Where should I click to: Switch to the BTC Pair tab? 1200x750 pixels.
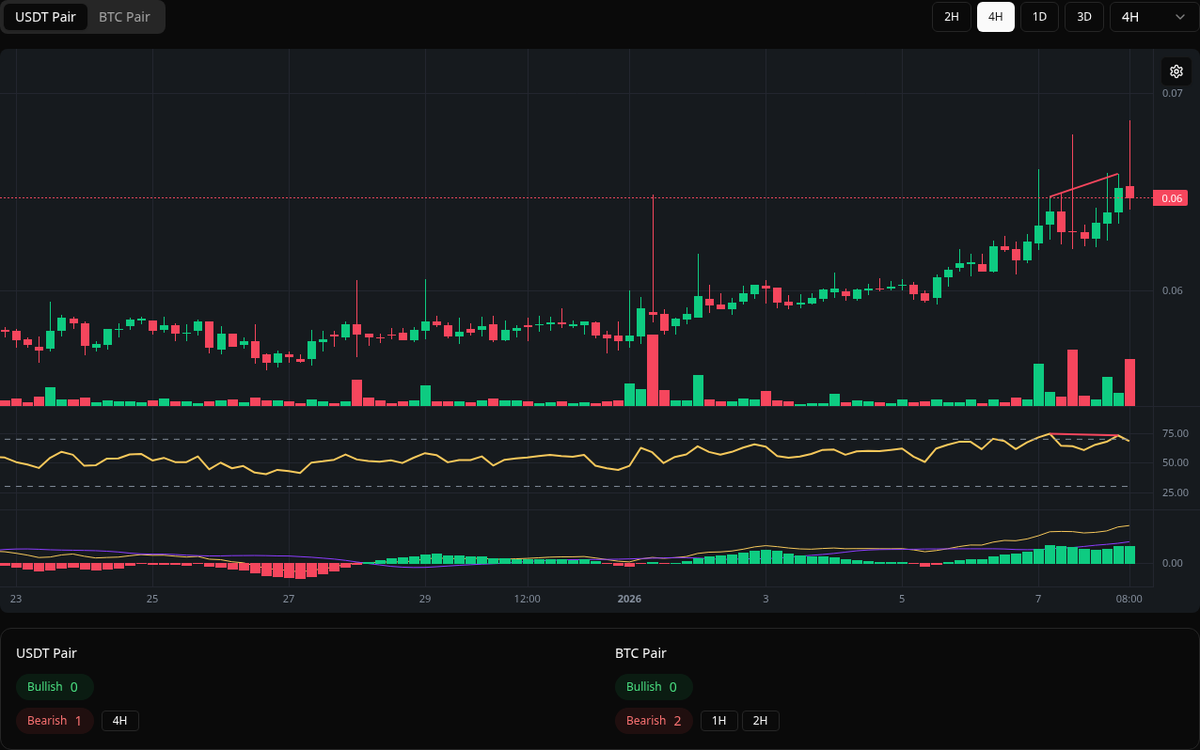pos(123,16)
